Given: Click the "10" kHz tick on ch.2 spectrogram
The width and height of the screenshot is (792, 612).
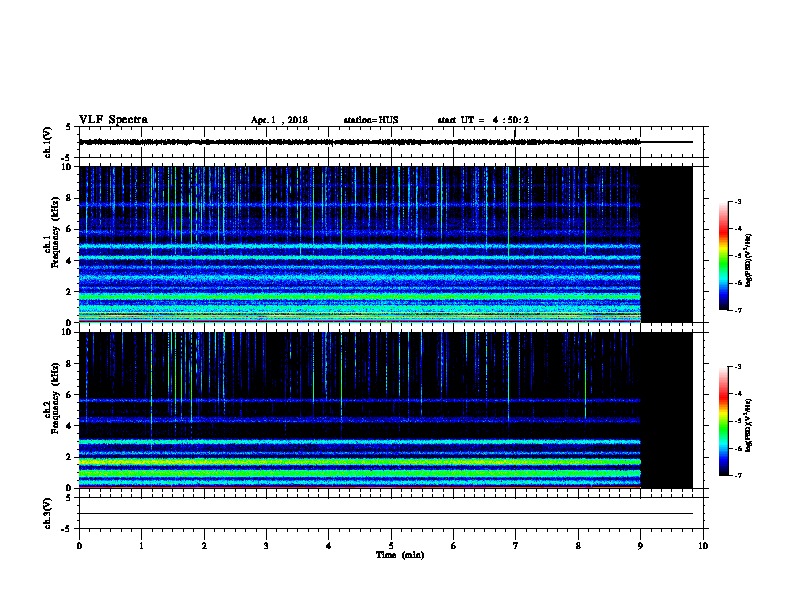Looking at the screenshot, I should (68, 332).
